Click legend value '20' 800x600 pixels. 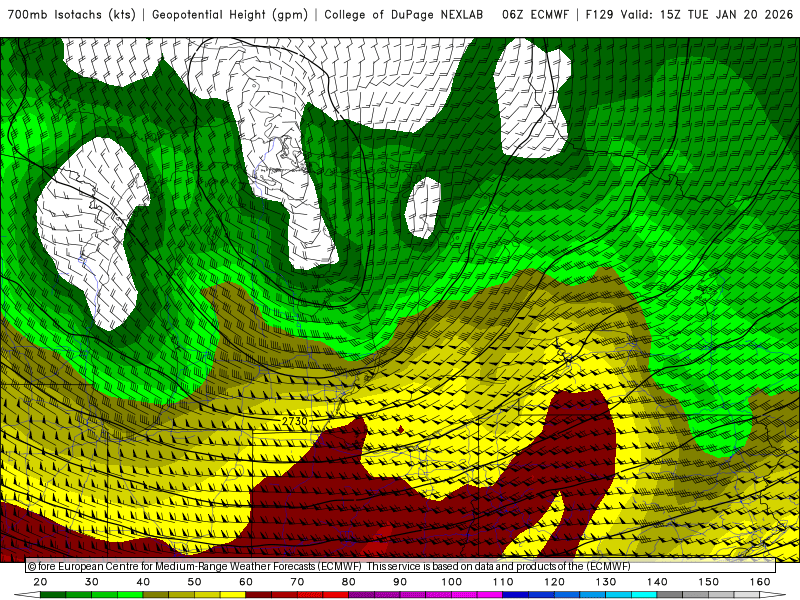pos(40,582)
